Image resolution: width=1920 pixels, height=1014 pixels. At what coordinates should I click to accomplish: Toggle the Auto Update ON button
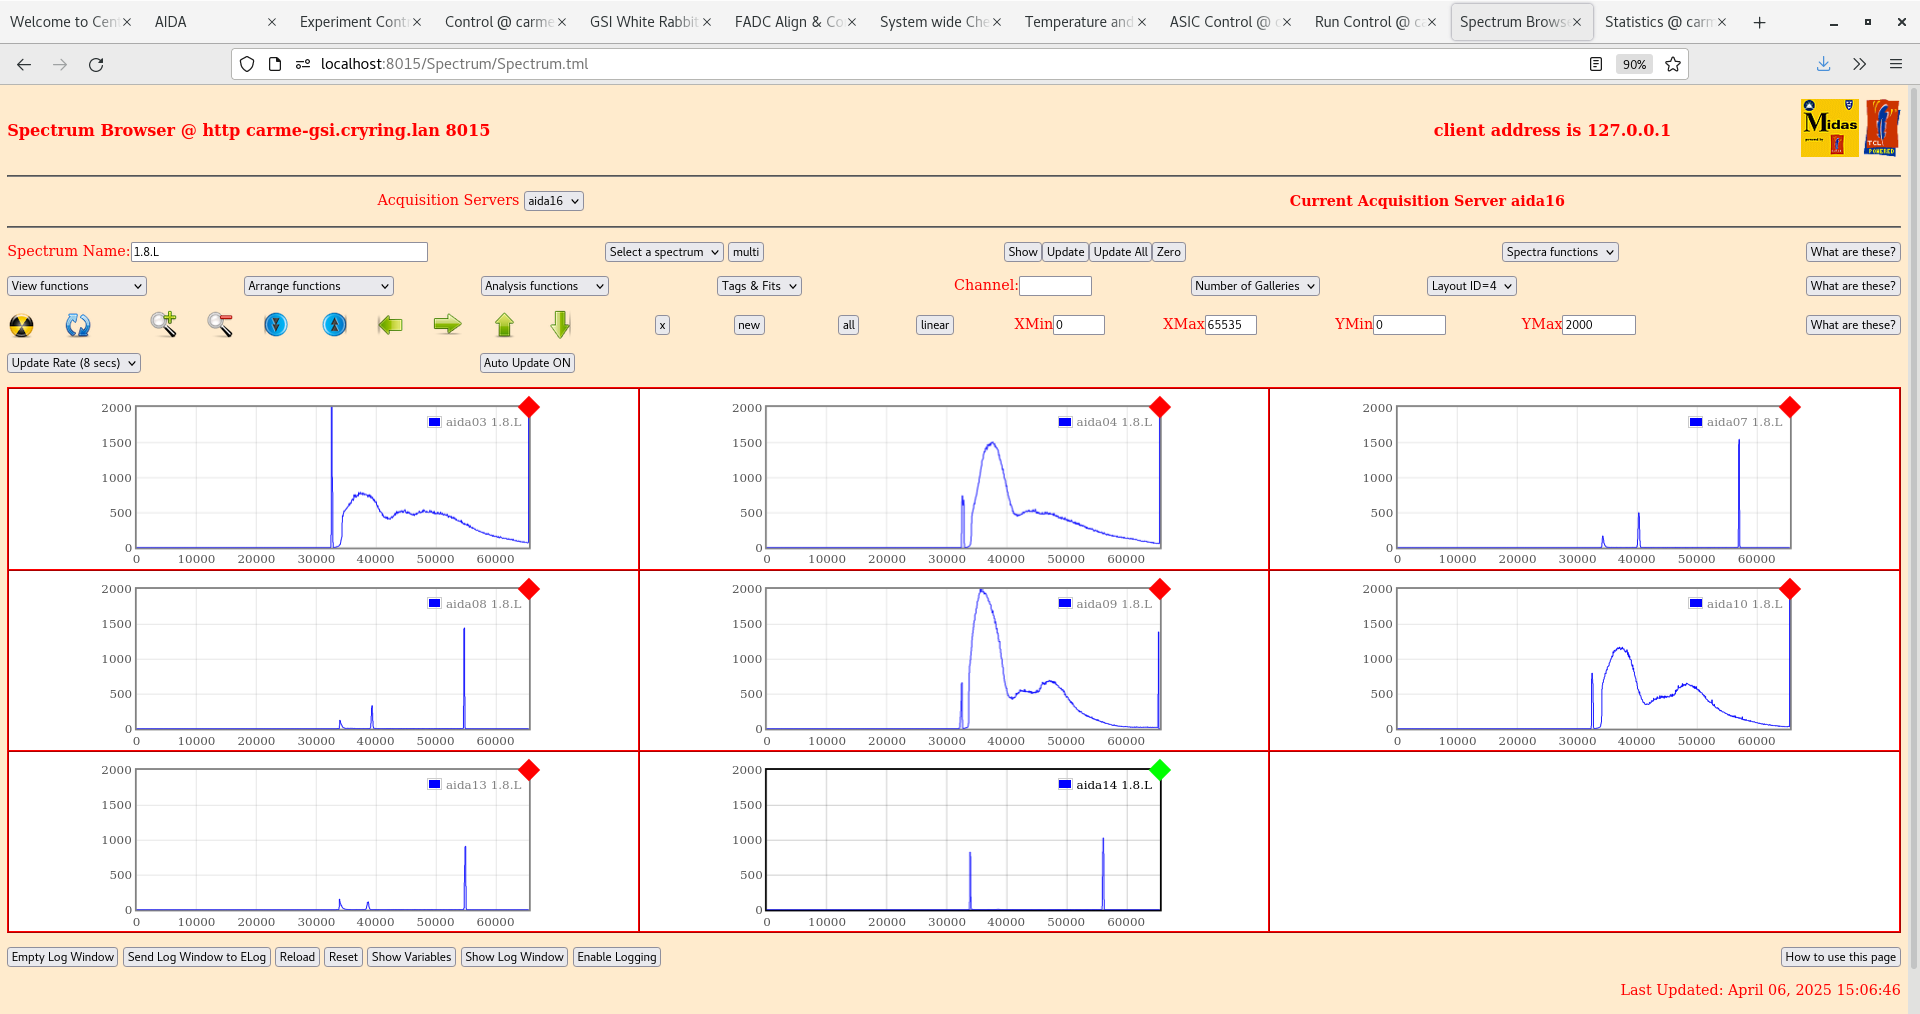pyautogui.click(x=527, y=363)
